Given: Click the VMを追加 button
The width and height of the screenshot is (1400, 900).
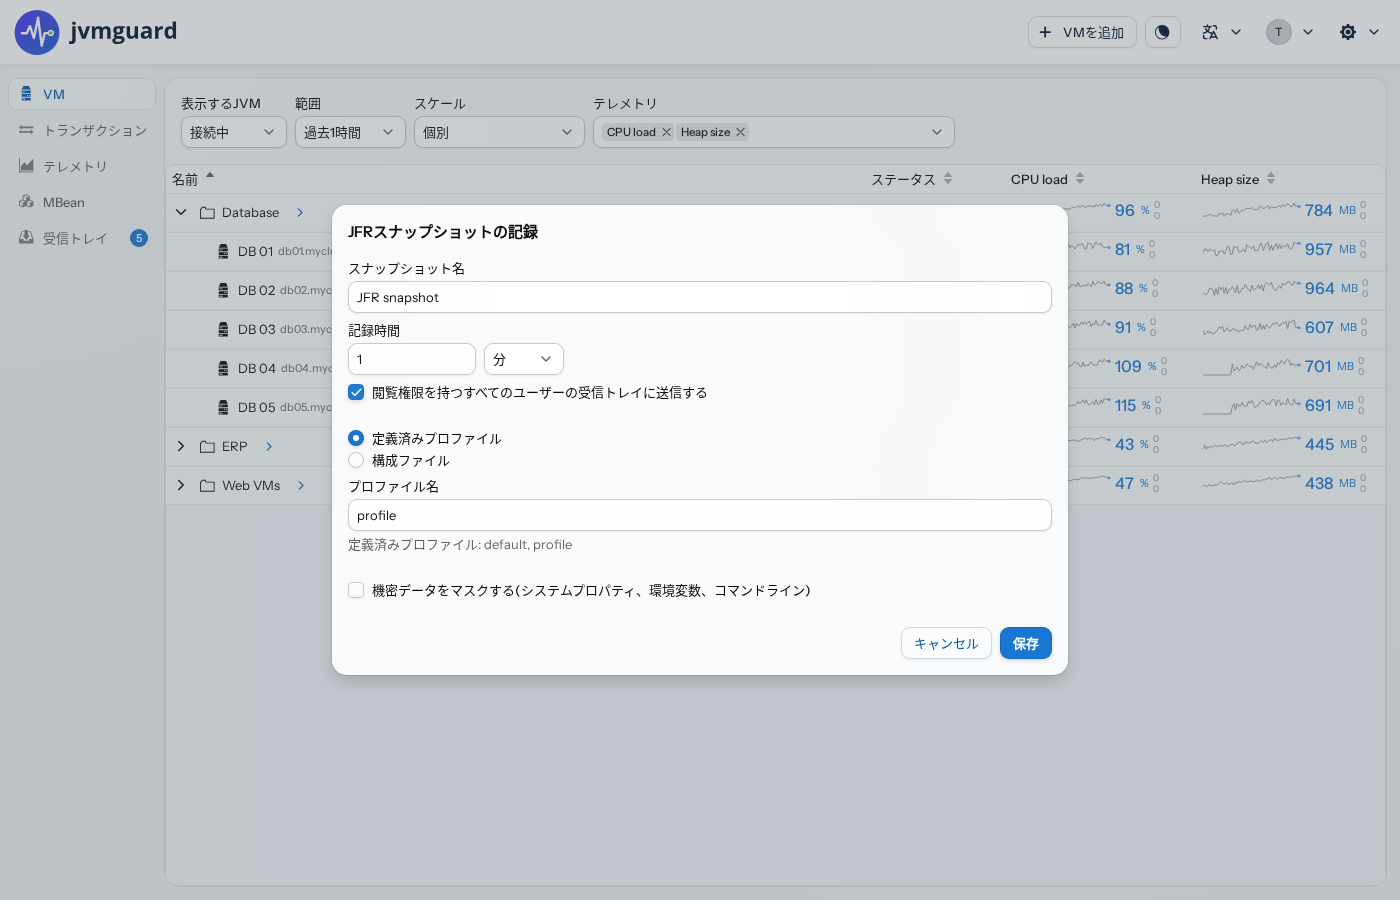Looking at the screenshot, I should 1082,32.
